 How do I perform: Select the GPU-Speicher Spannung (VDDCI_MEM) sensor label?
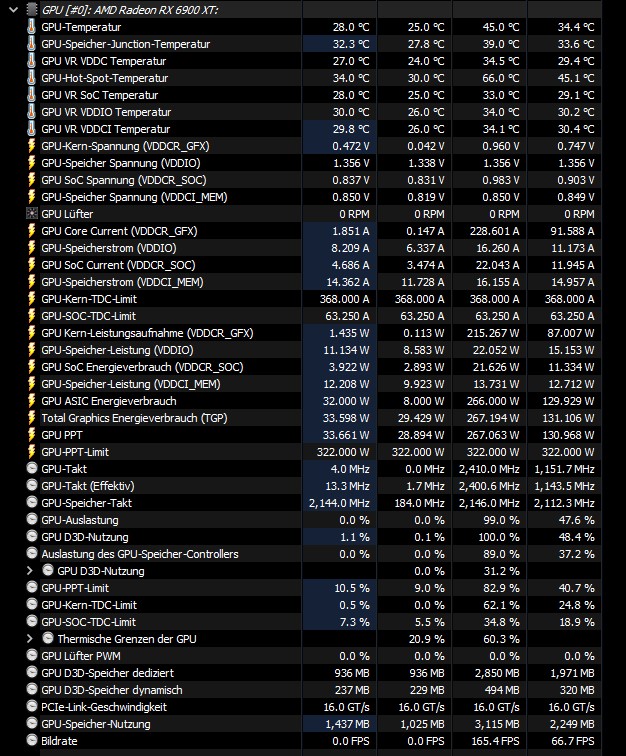(134, 197)
